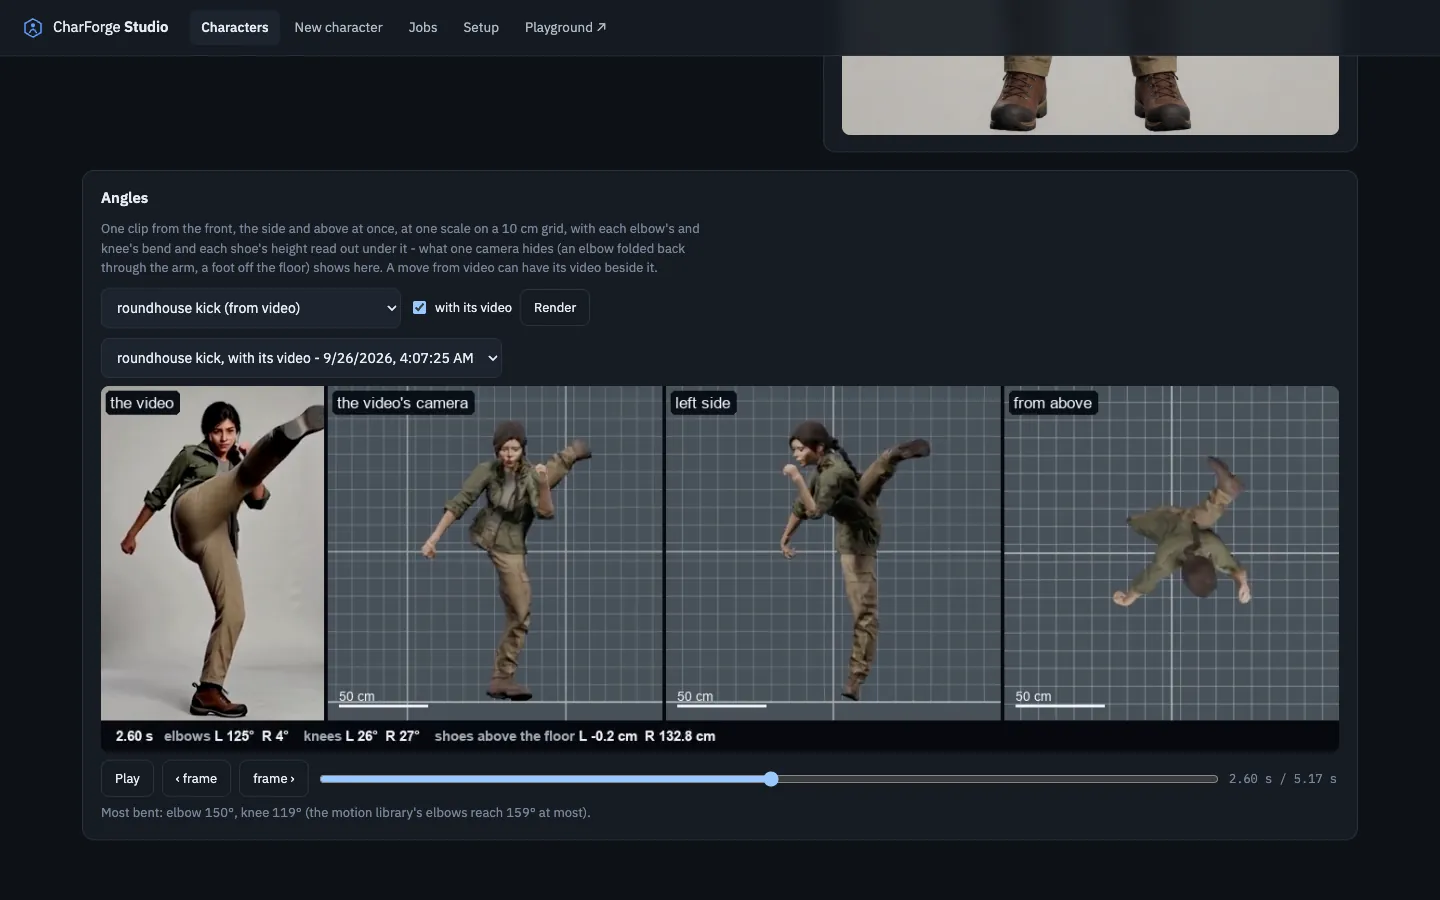1440x900 pixels.
Task: Click the CharForge Studio logo icon
Action: point(33,27)
